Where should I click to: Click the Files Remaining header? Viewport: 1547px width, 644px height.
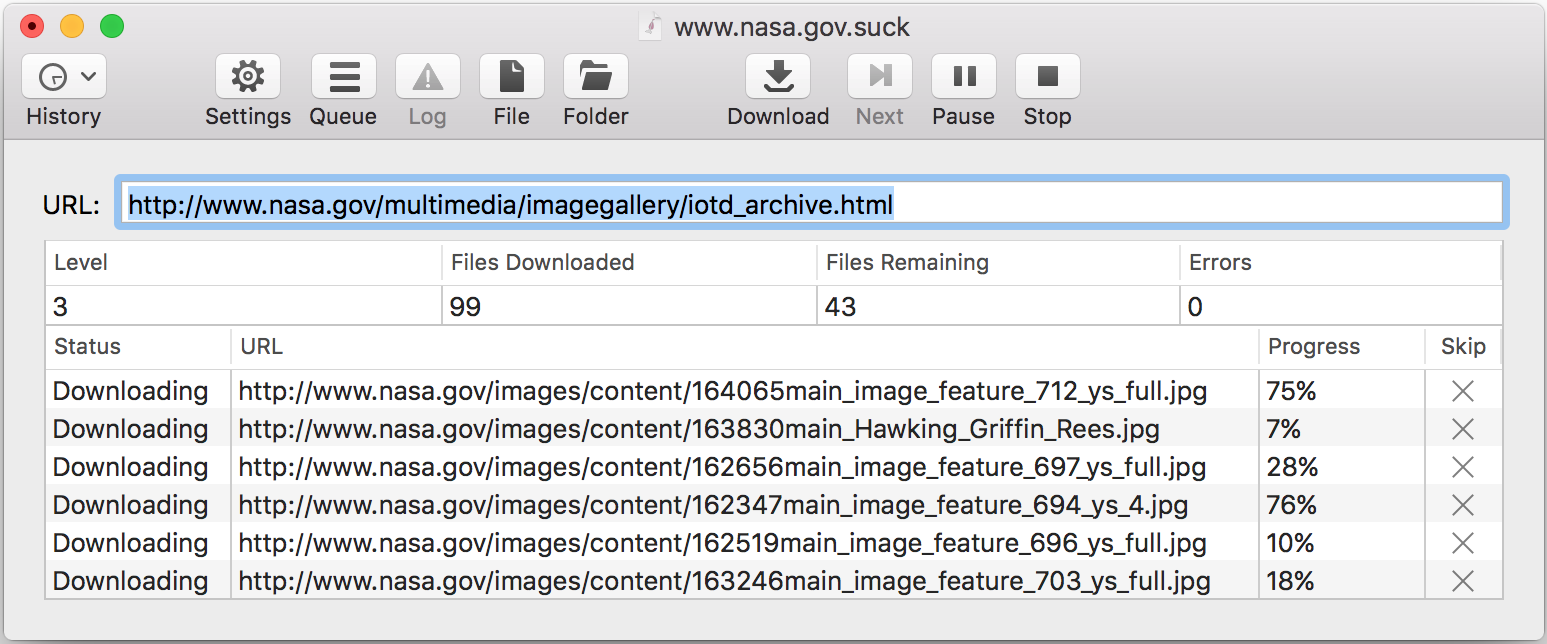click(x=998, y=263)
